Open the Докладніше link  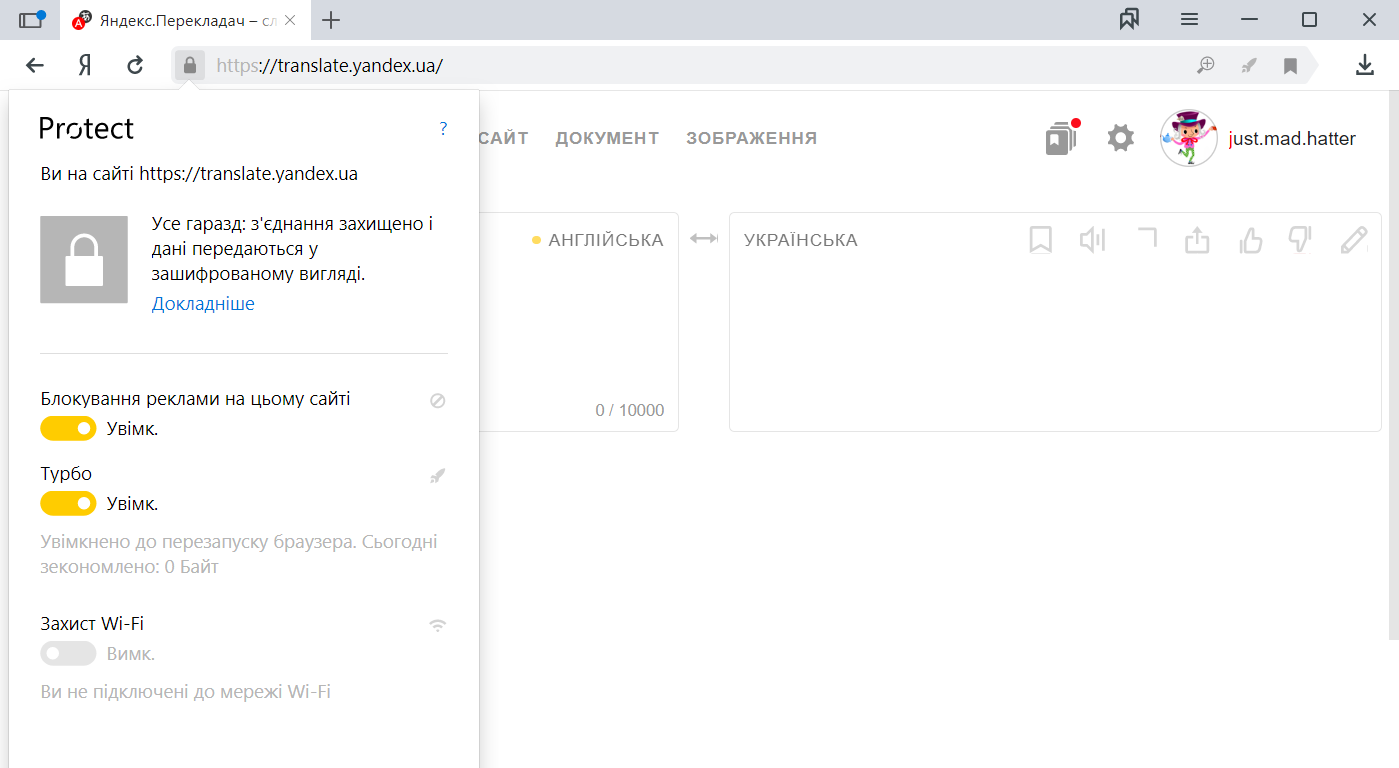pos(203,304)
